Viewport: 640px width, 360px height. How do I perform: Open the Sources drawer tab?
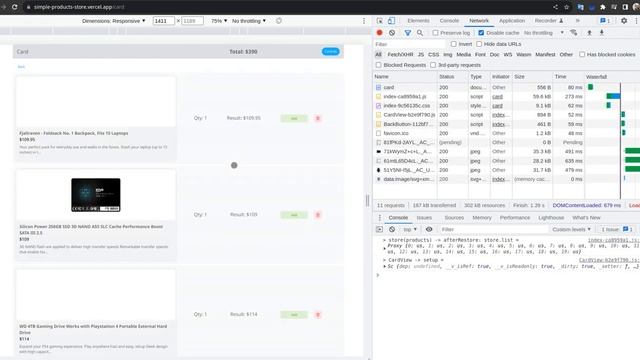coord(454,218)
